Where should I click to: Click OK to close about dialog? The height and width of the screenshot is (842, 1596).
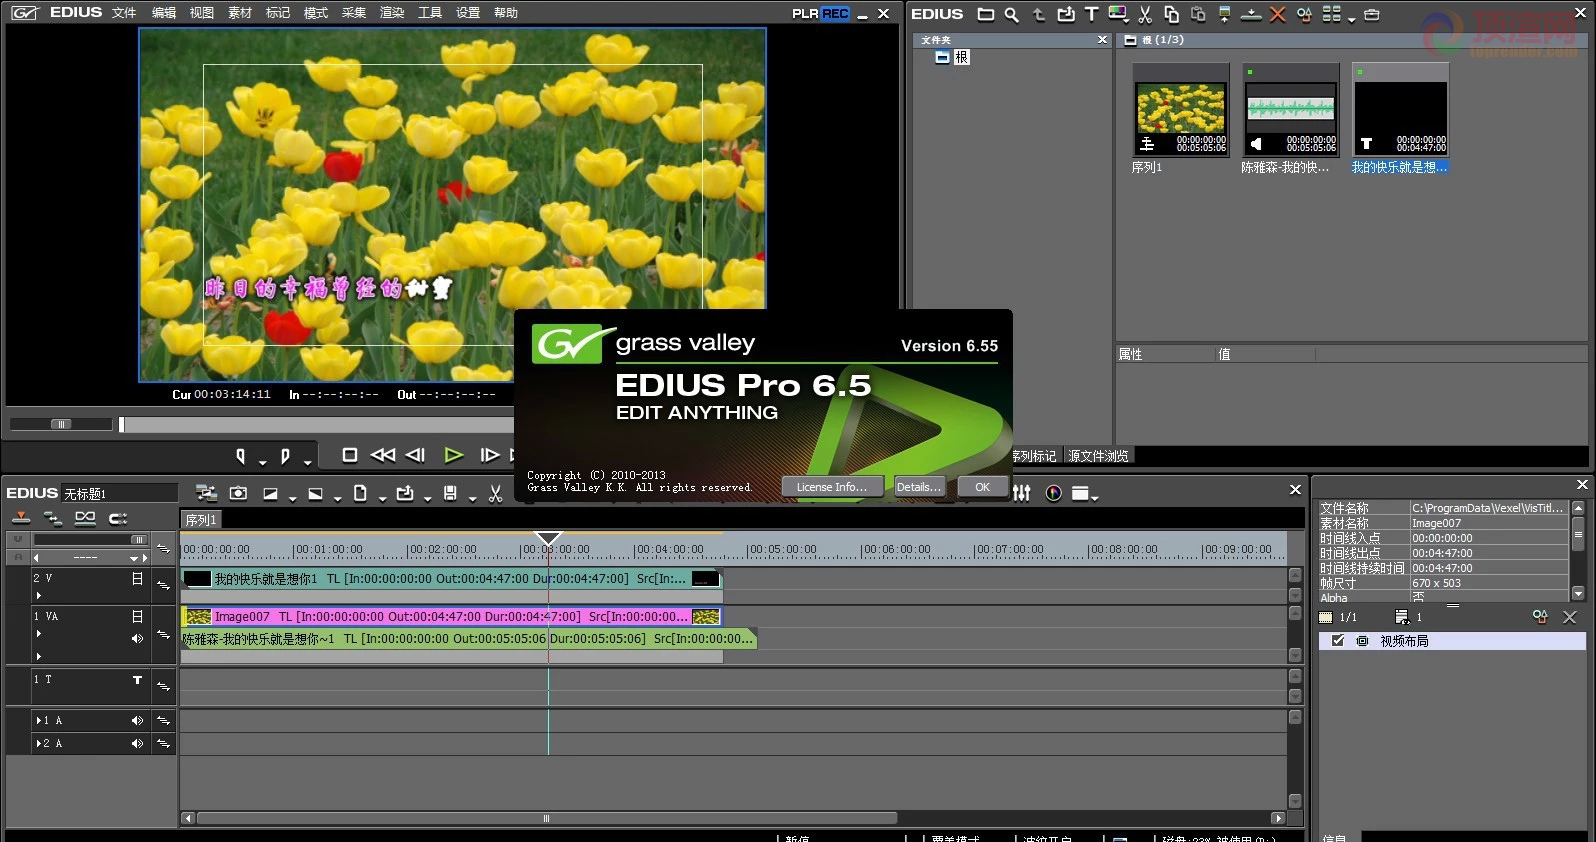(x=982, y=487)
